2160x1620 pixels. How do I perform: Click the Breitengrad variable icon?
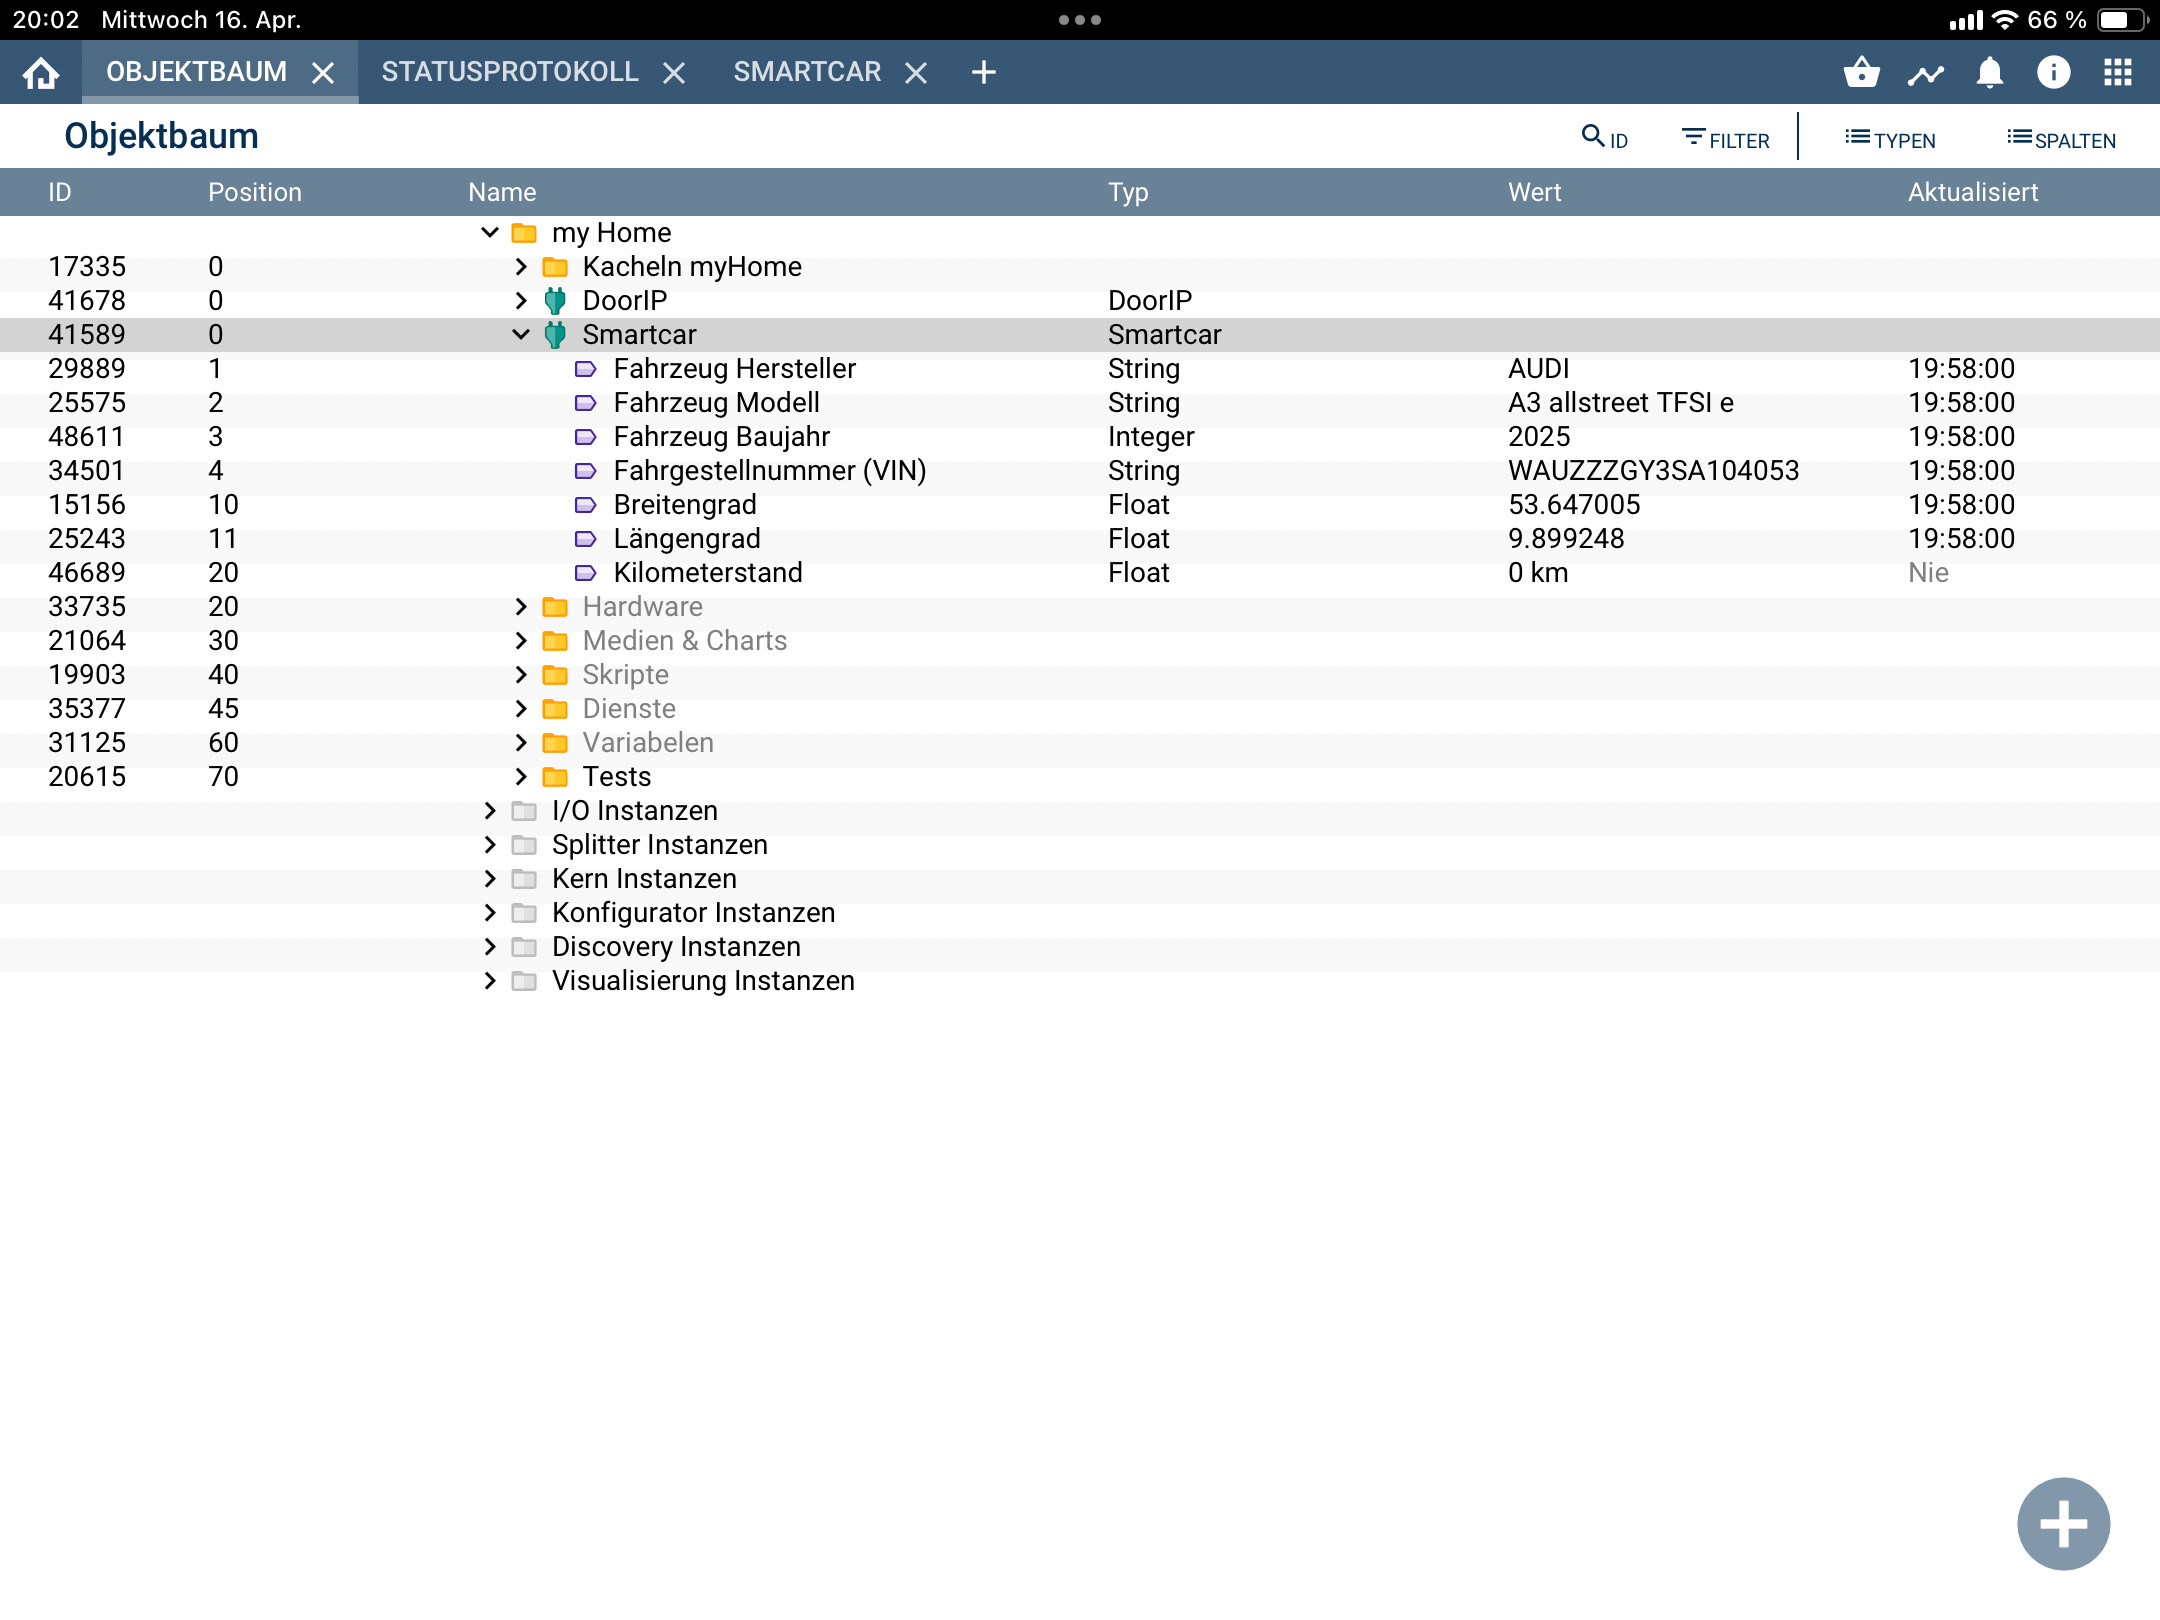tap(586, 505)
